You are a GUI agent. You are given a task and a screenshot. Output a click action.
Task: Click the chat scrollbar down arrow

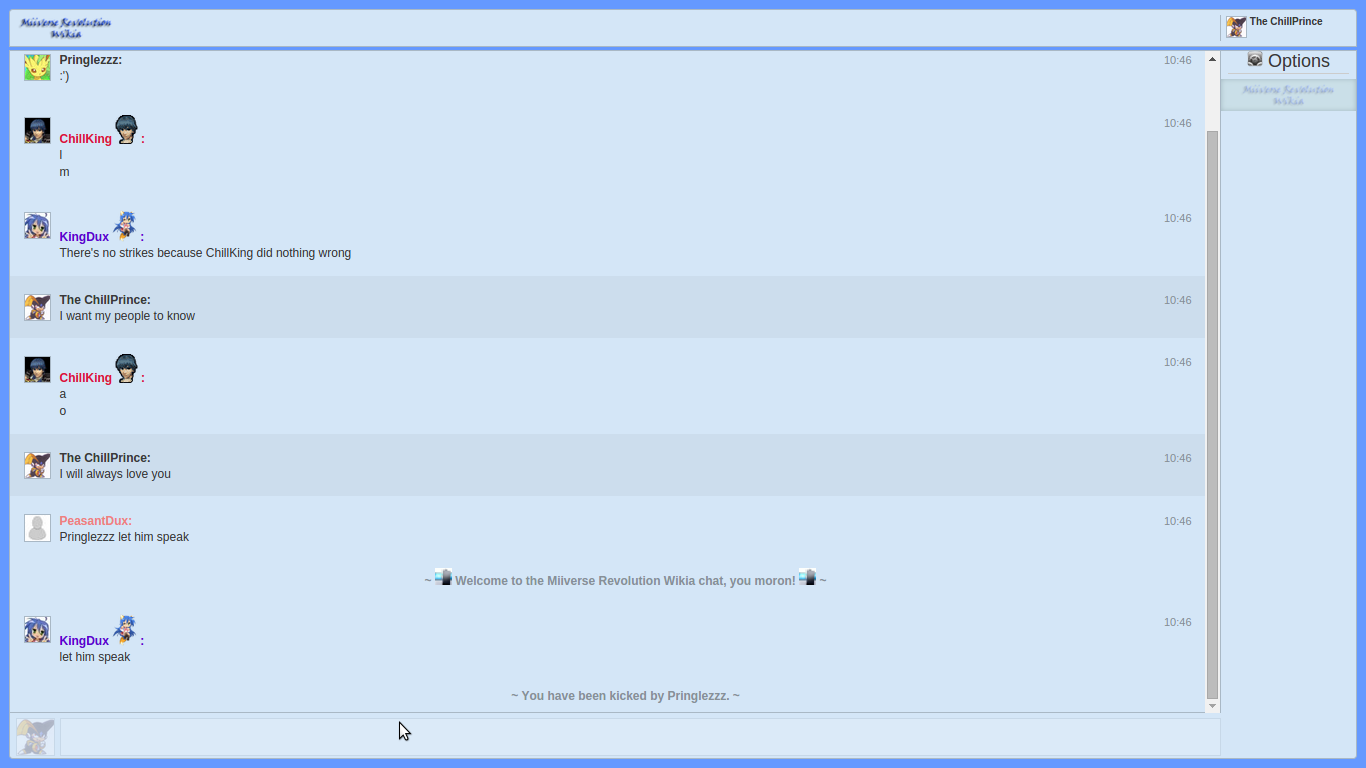coord(1213,706)
